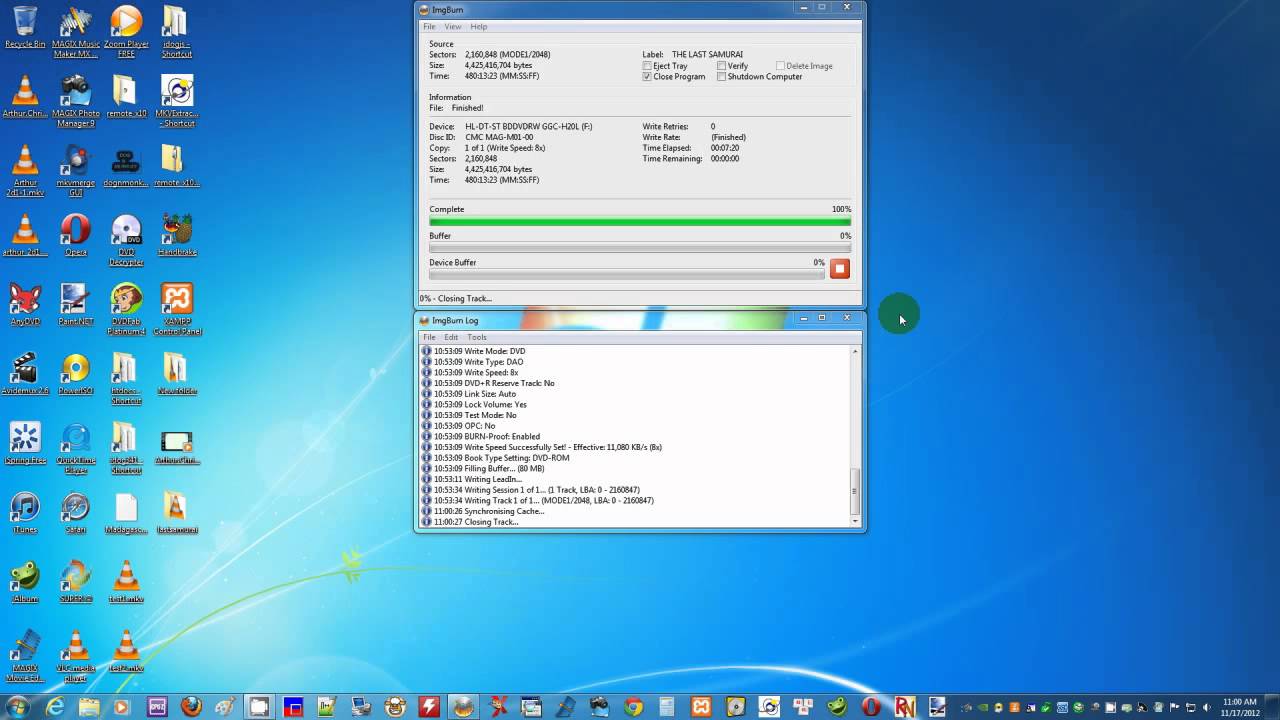The width and height of the screenshot is (1280, 720).
Task: Click the Delete Image checkbox
Action: pyautogui.click(x=780, y=66)
